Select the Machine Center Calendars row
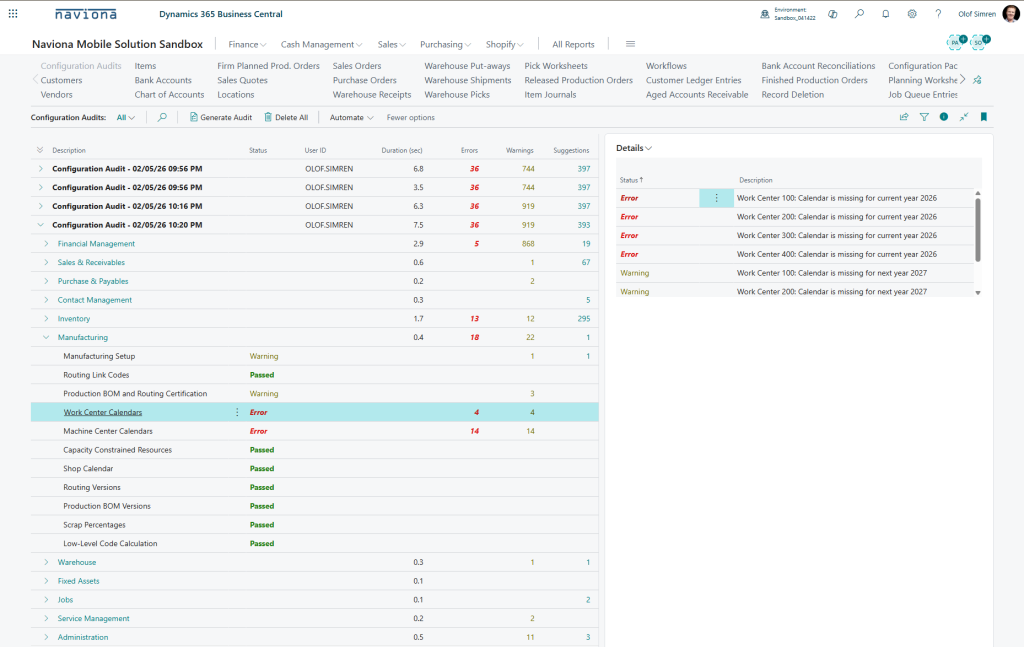This screenshot has height=647, width=1024. pos(108,431)
